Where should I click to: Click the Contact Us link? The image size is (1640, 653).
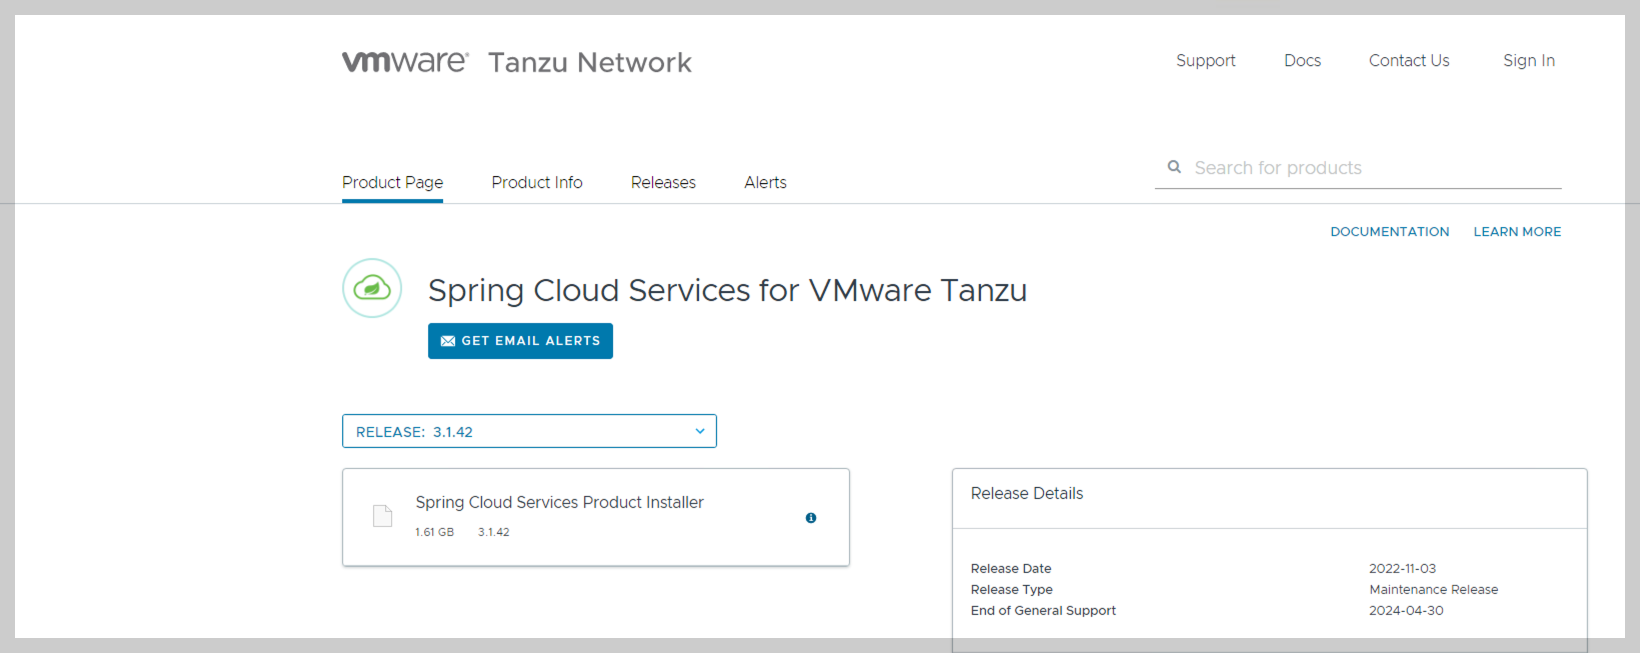click(1409, 61)
